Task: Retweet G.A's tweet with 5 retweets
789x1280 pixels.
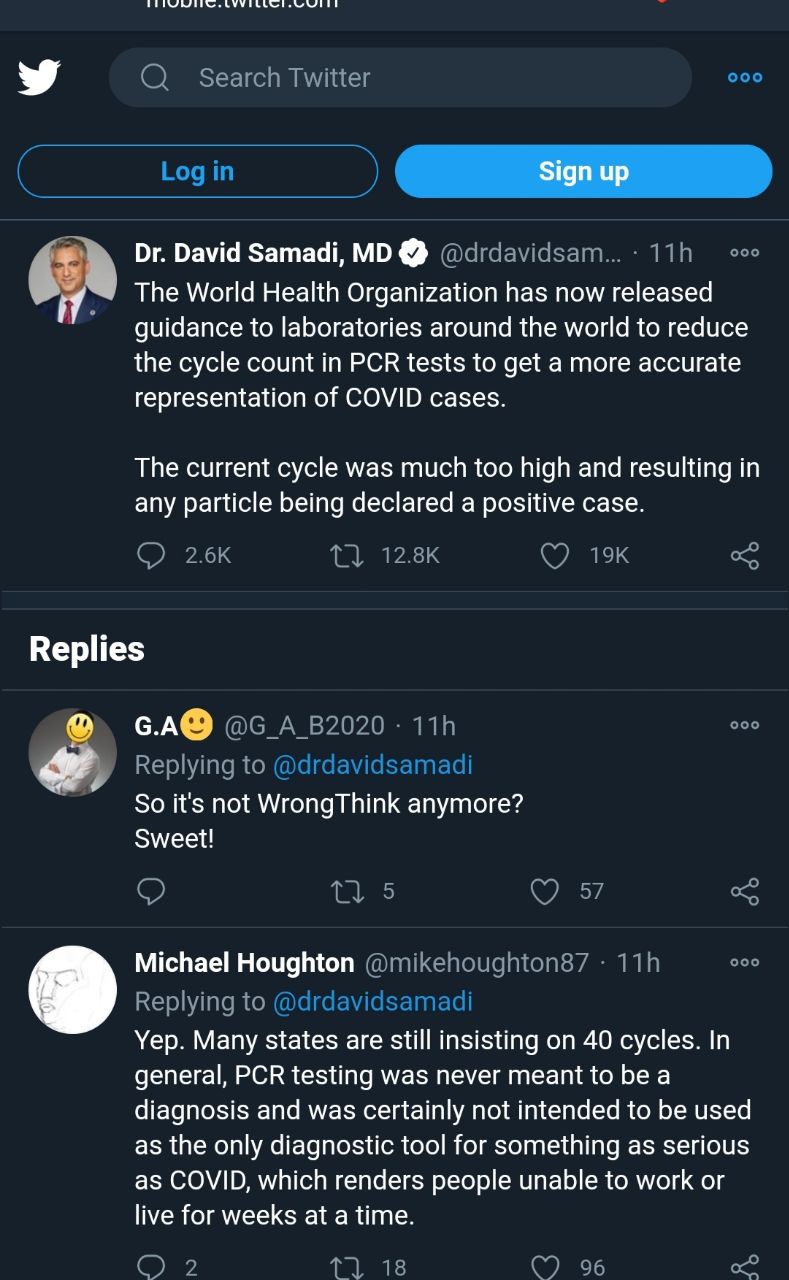Action: (346, 890)
